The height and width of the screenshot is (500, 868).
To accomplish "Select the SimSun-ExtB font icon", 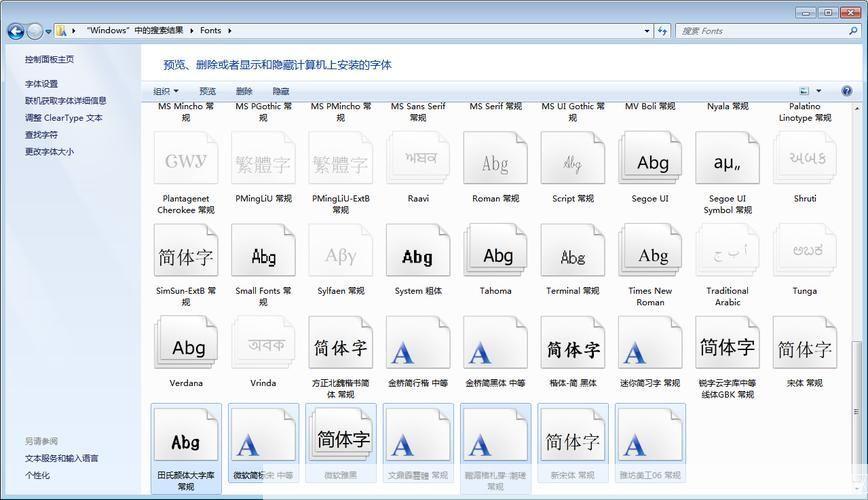I will point(186,250).
